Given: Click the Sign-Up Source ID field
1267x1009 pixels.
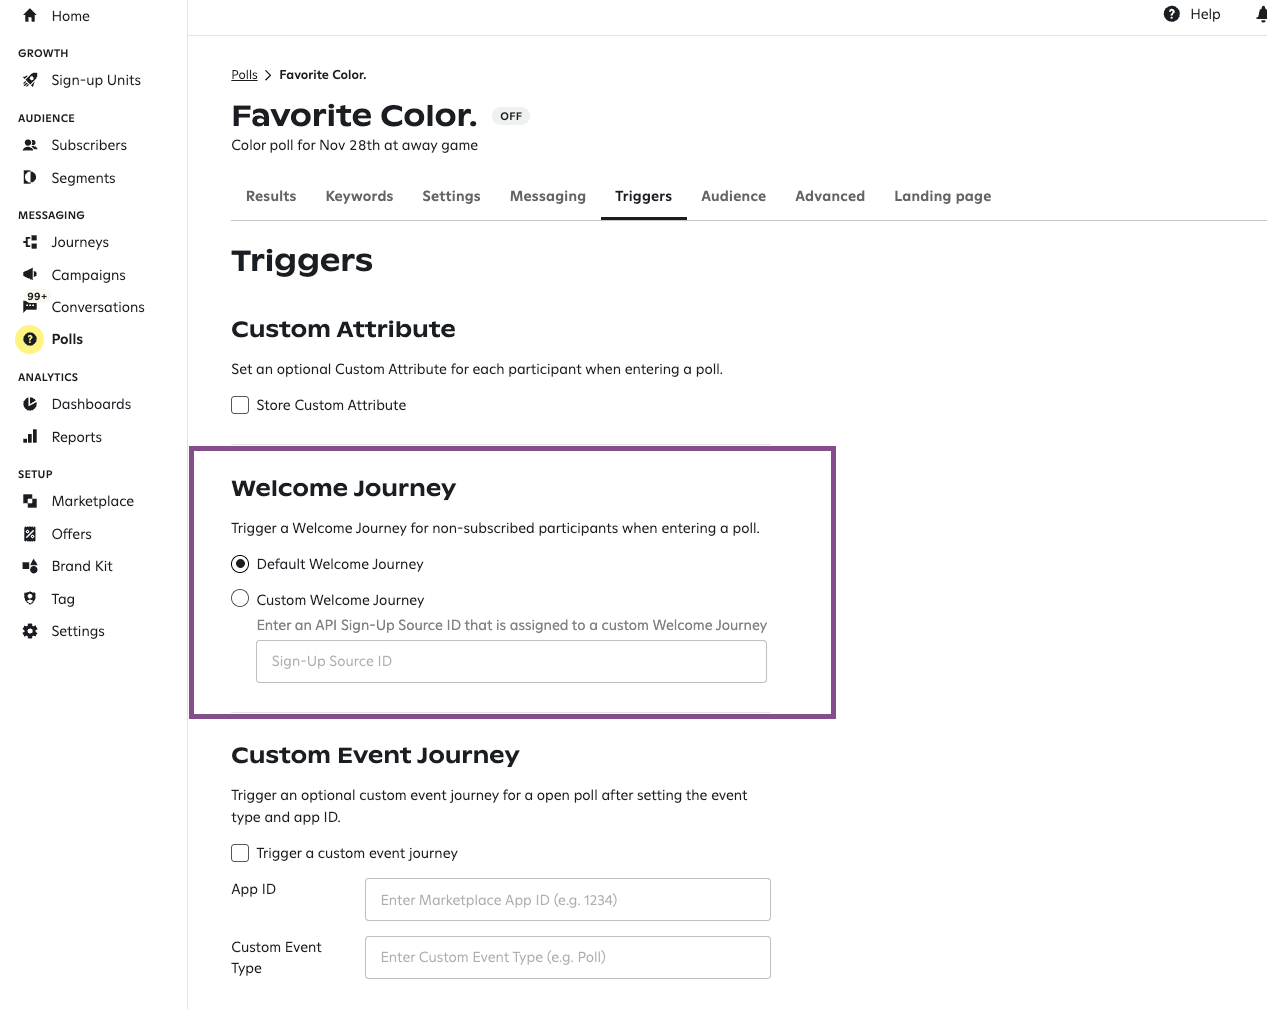Looking at the screenshot, I should pyautogui.click(x=511, y=662).
